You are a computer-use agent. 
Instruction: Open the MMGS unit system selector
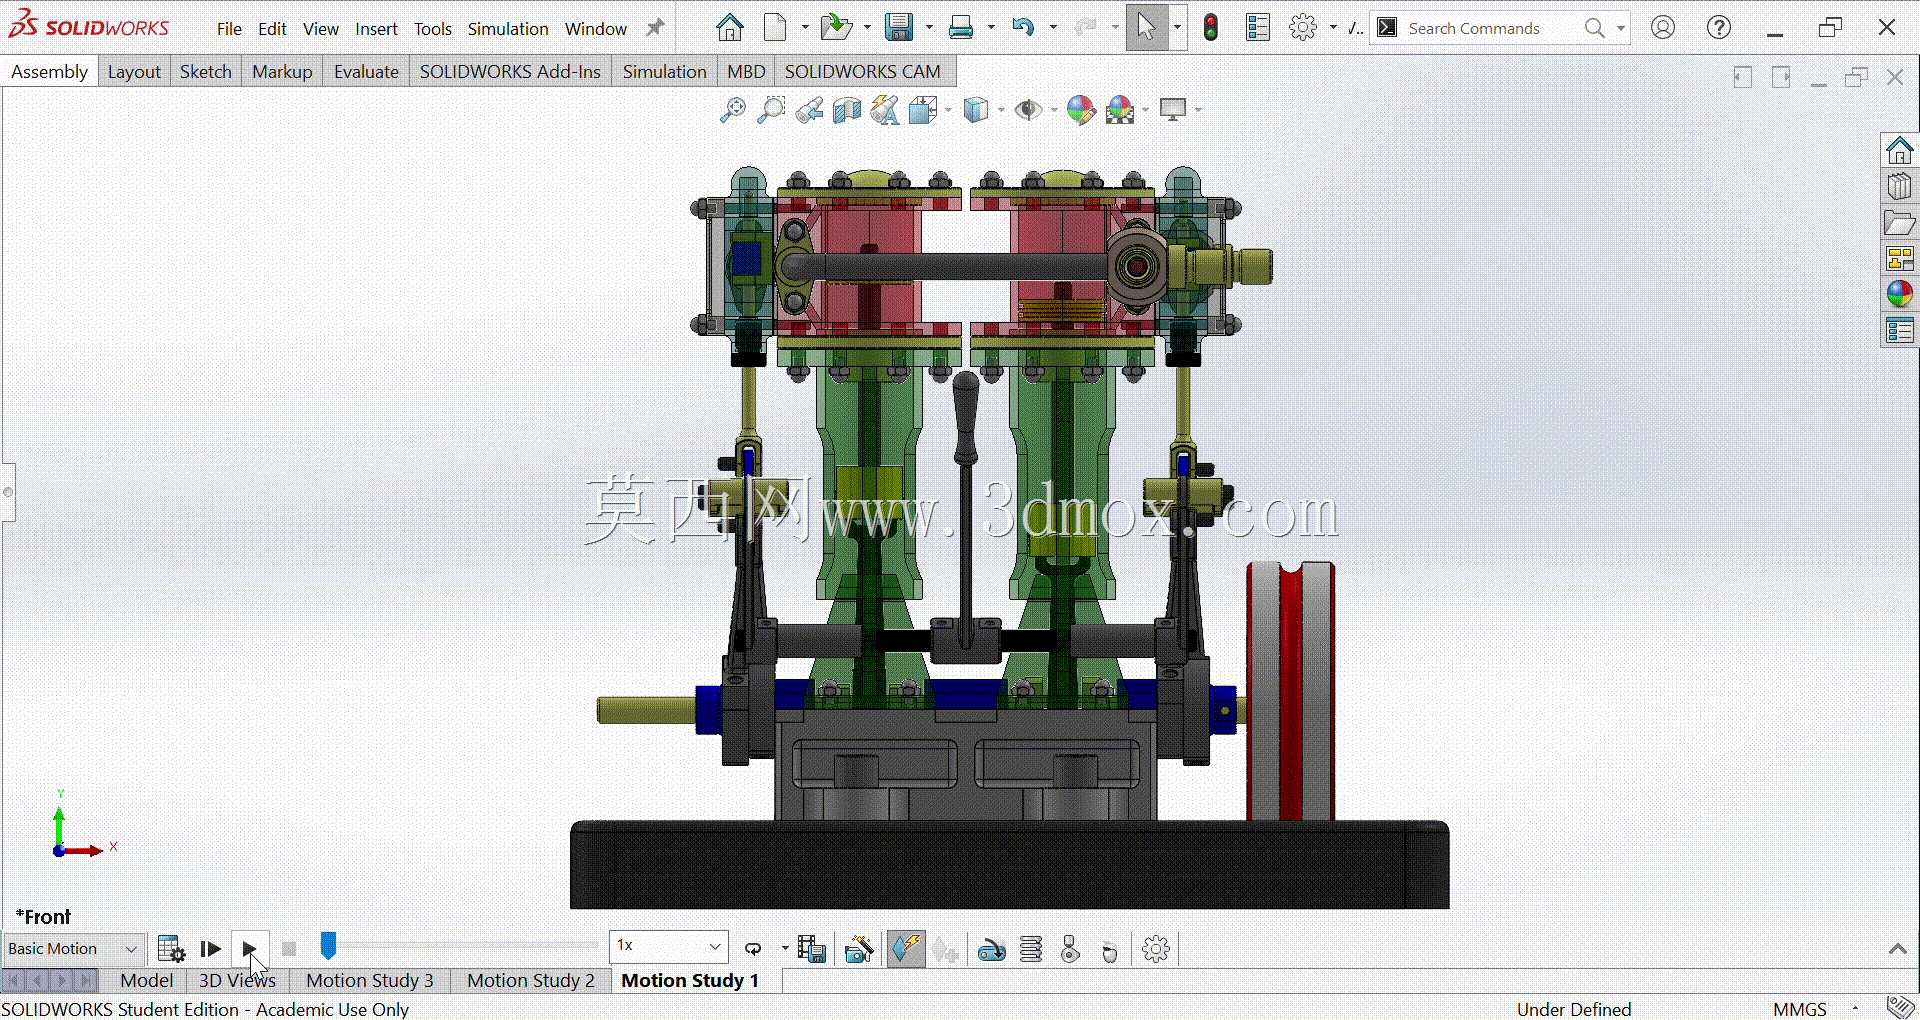pos(1800,1009)
